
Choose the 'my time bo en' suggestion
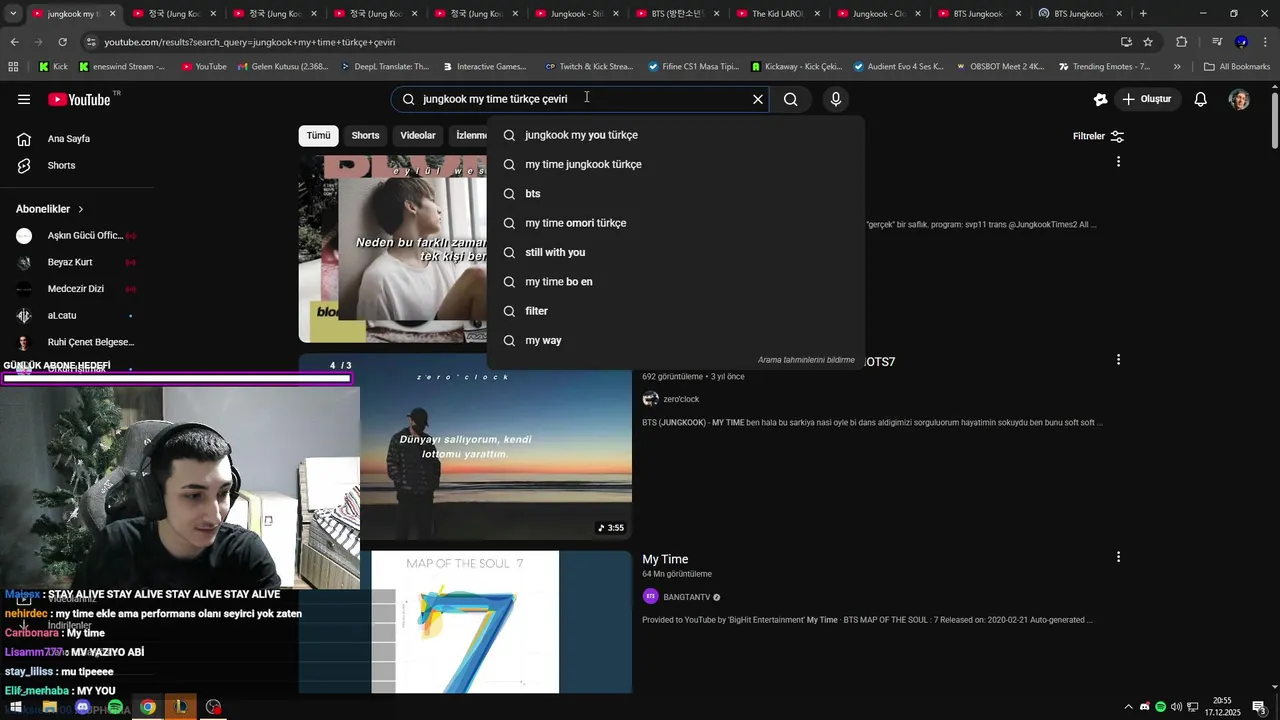(676, 282)
